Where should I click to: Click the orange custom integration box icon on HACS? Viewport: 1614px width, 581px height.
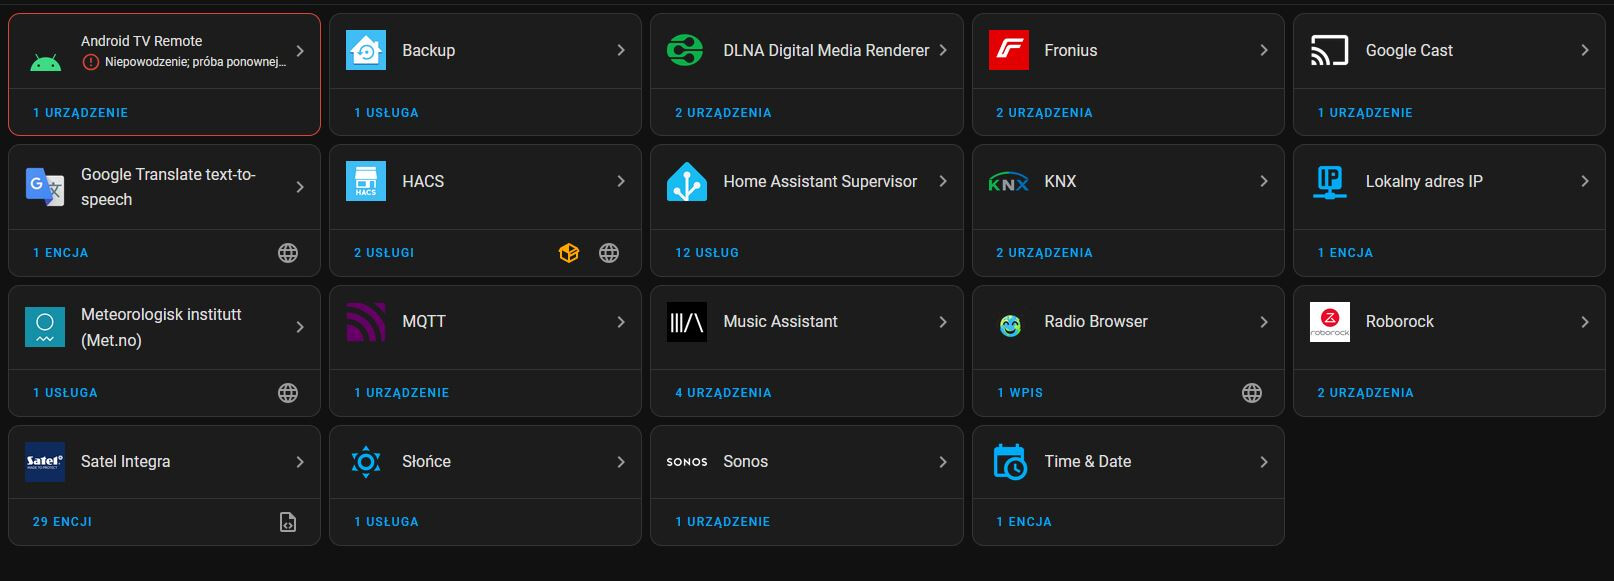coord(569,253)
